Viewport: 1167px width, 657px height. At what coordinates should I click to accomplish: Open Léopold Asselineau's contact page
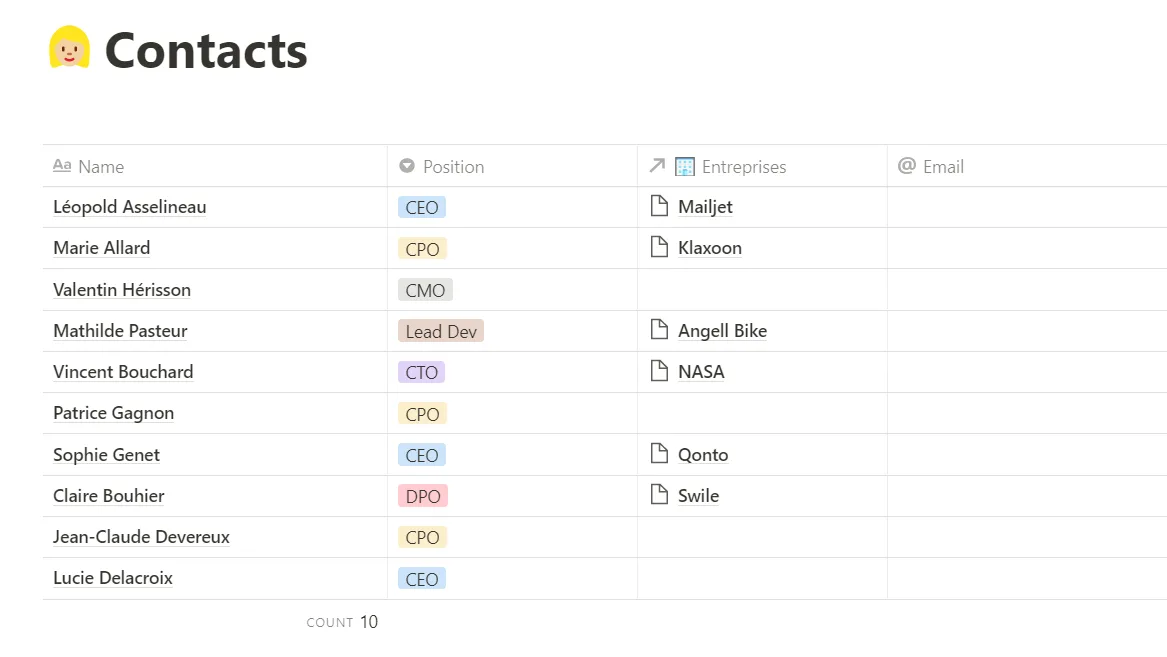pyautogui.click(x=129, y=207)
